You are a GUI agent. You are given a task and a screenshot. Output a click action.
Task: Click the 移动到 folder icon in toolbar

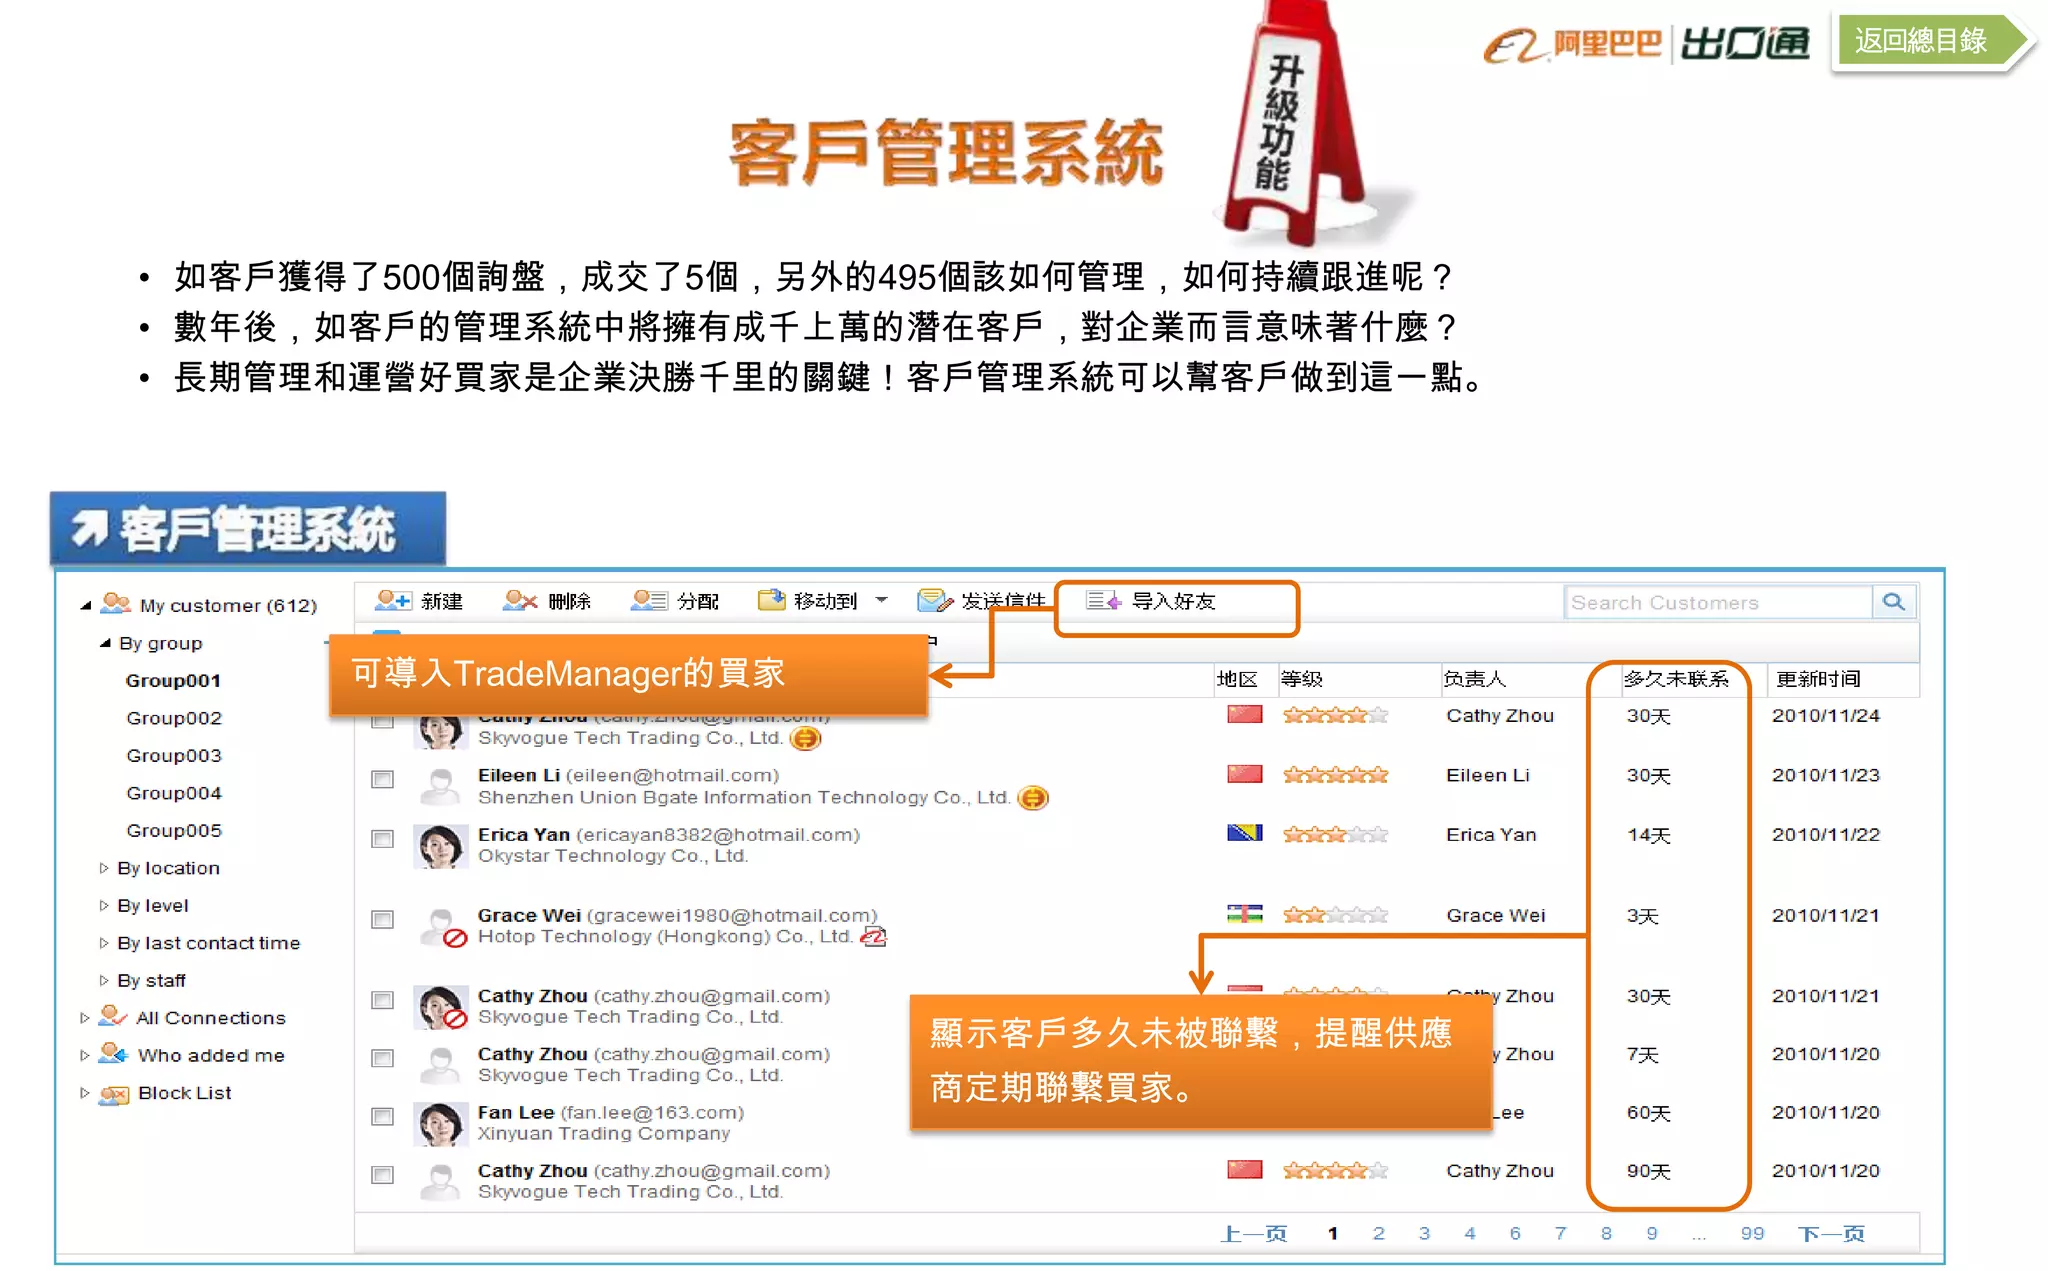(771, 600)
